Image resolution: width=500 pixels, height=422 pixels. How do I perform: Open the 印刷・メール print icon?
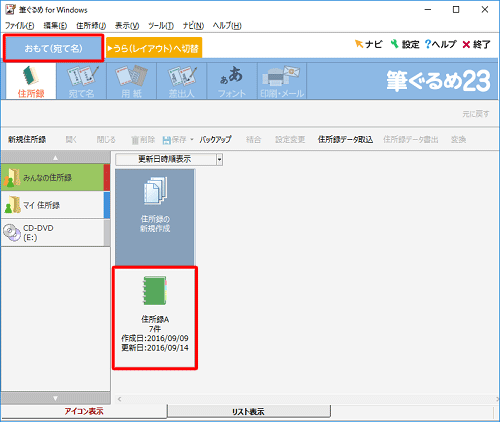[x=282, y=81]
